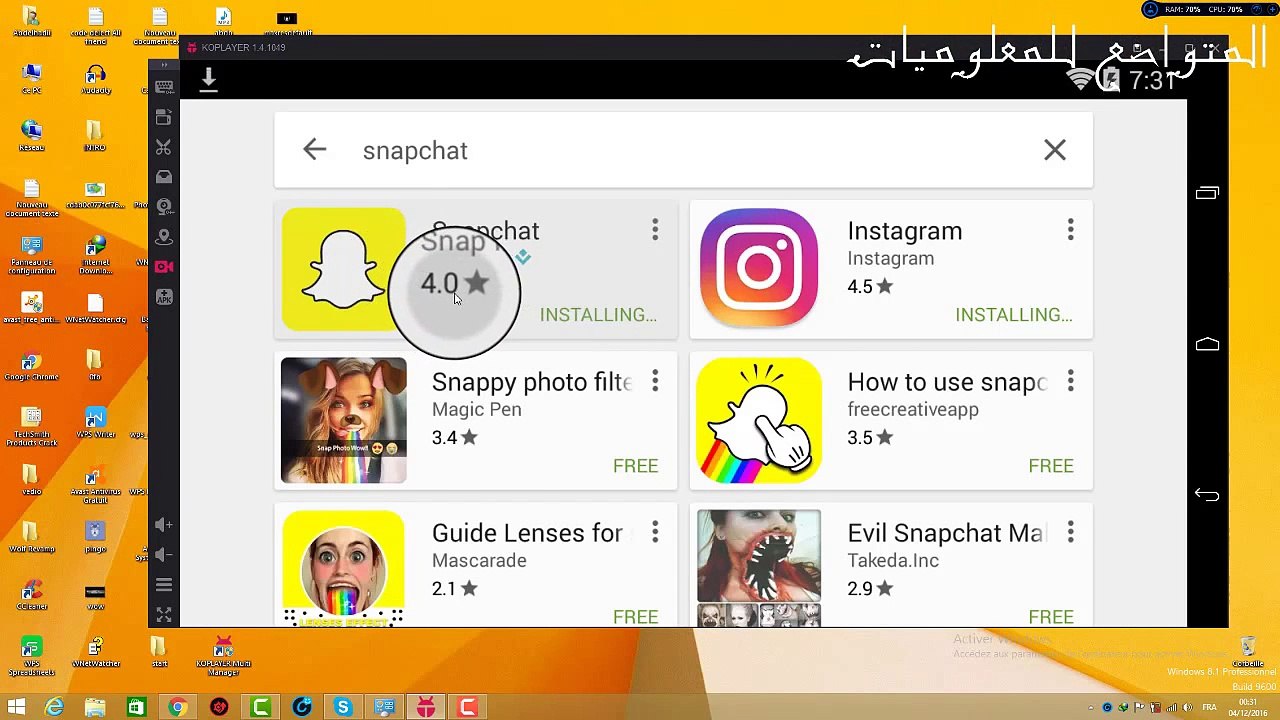Open the Google Chrome desktop shortcut

pyautogui.click(x=32, y=366)
